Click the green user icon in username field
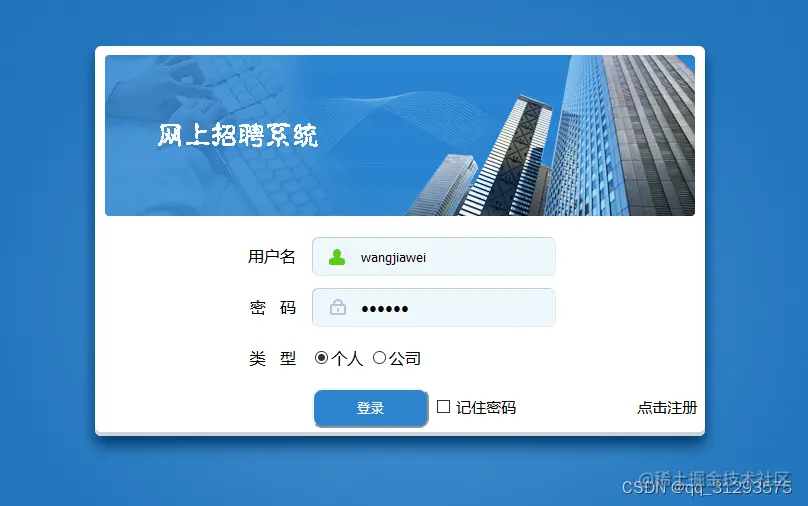The width and height of the screenshot is (808, 506). tap(337, 257)
